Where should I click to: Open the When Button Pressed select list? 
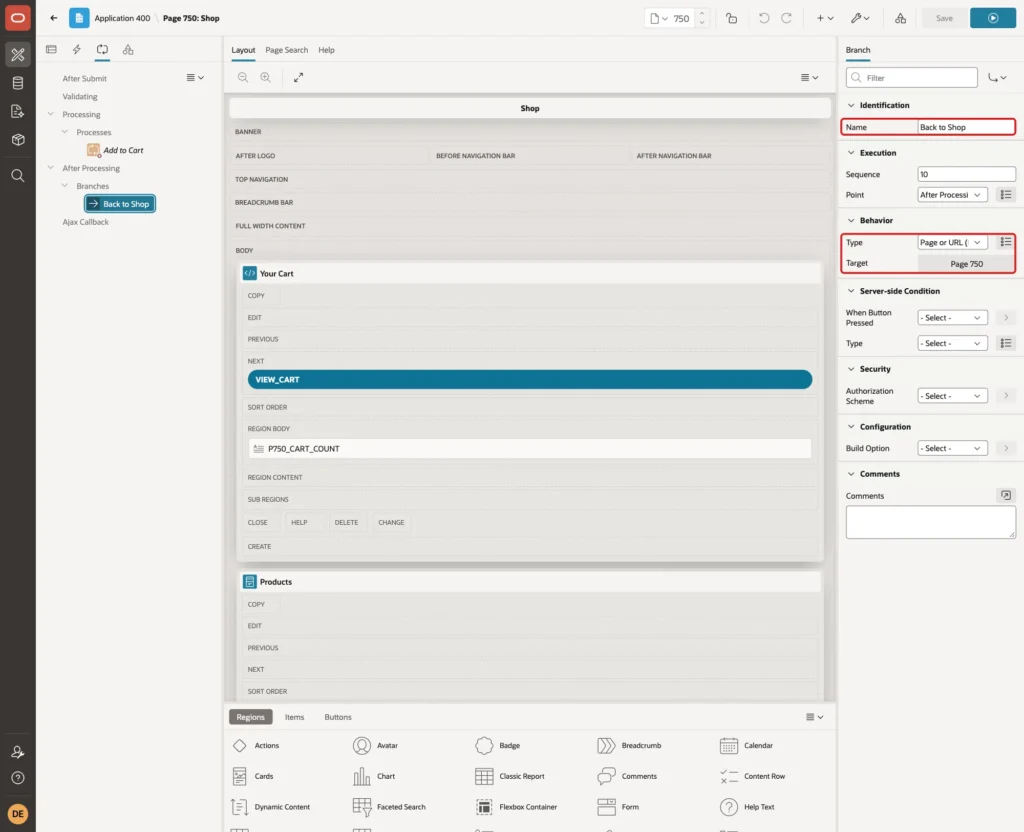point(952,317)
